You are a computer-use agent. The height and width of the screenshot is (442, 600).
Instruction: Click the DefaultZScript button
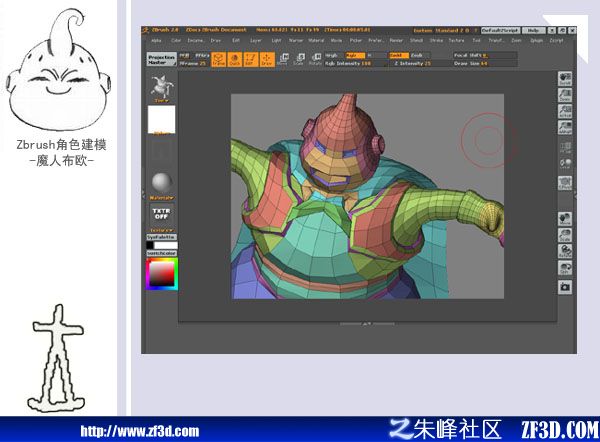pyautogui.click(x=500, y=30)
